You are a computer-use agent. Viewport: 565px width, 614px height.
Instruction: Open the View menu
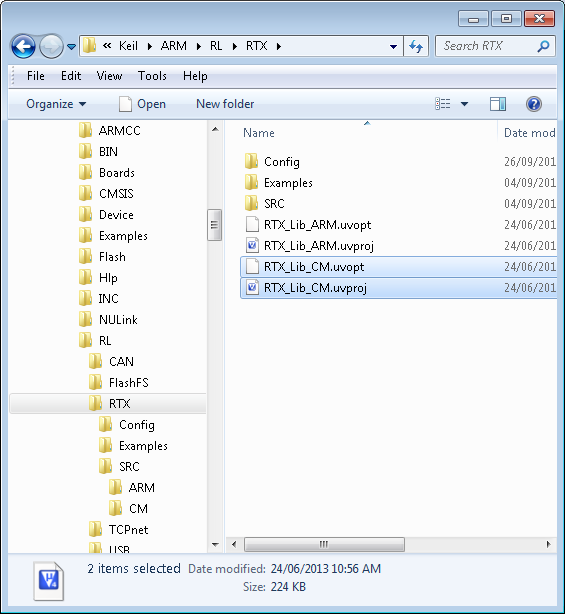pyautogui.click(x=109, y=76)
